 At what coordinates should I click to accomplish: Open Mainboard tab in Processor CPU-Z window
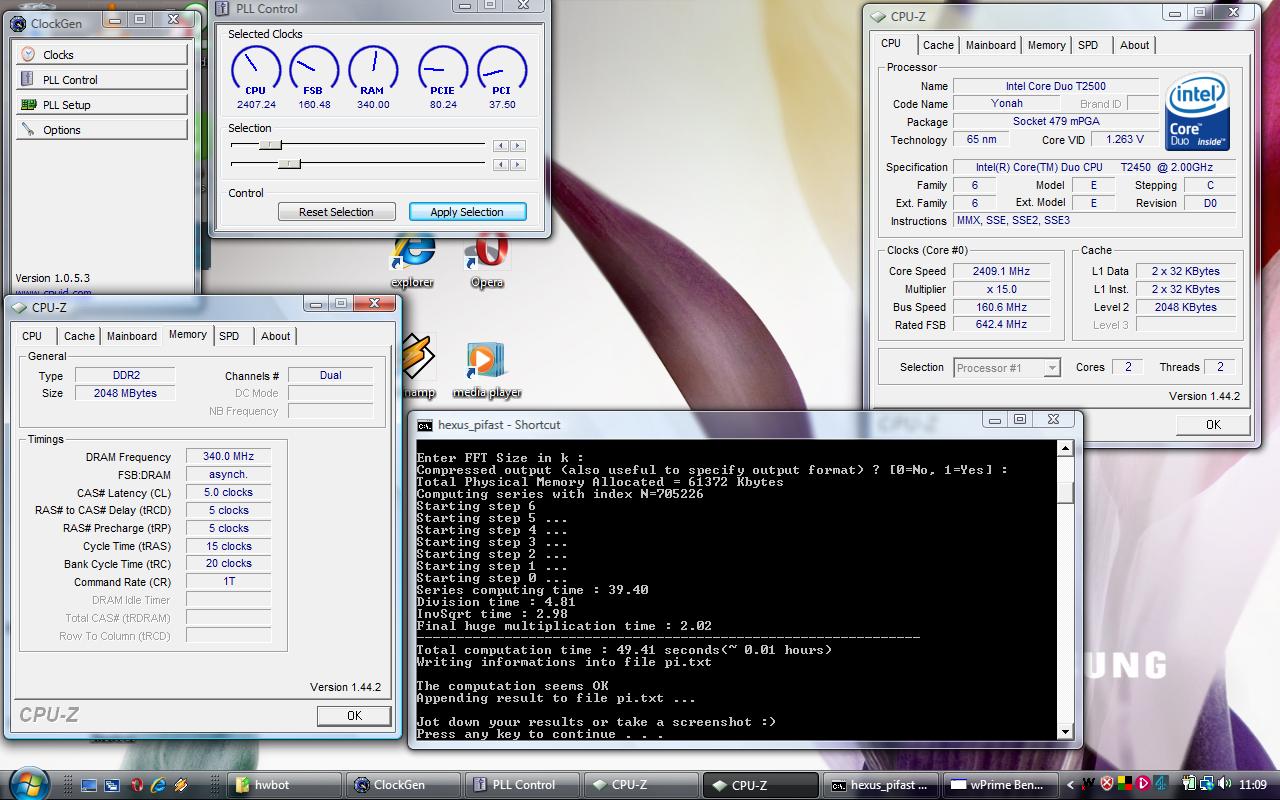click(x=991, y=45)
